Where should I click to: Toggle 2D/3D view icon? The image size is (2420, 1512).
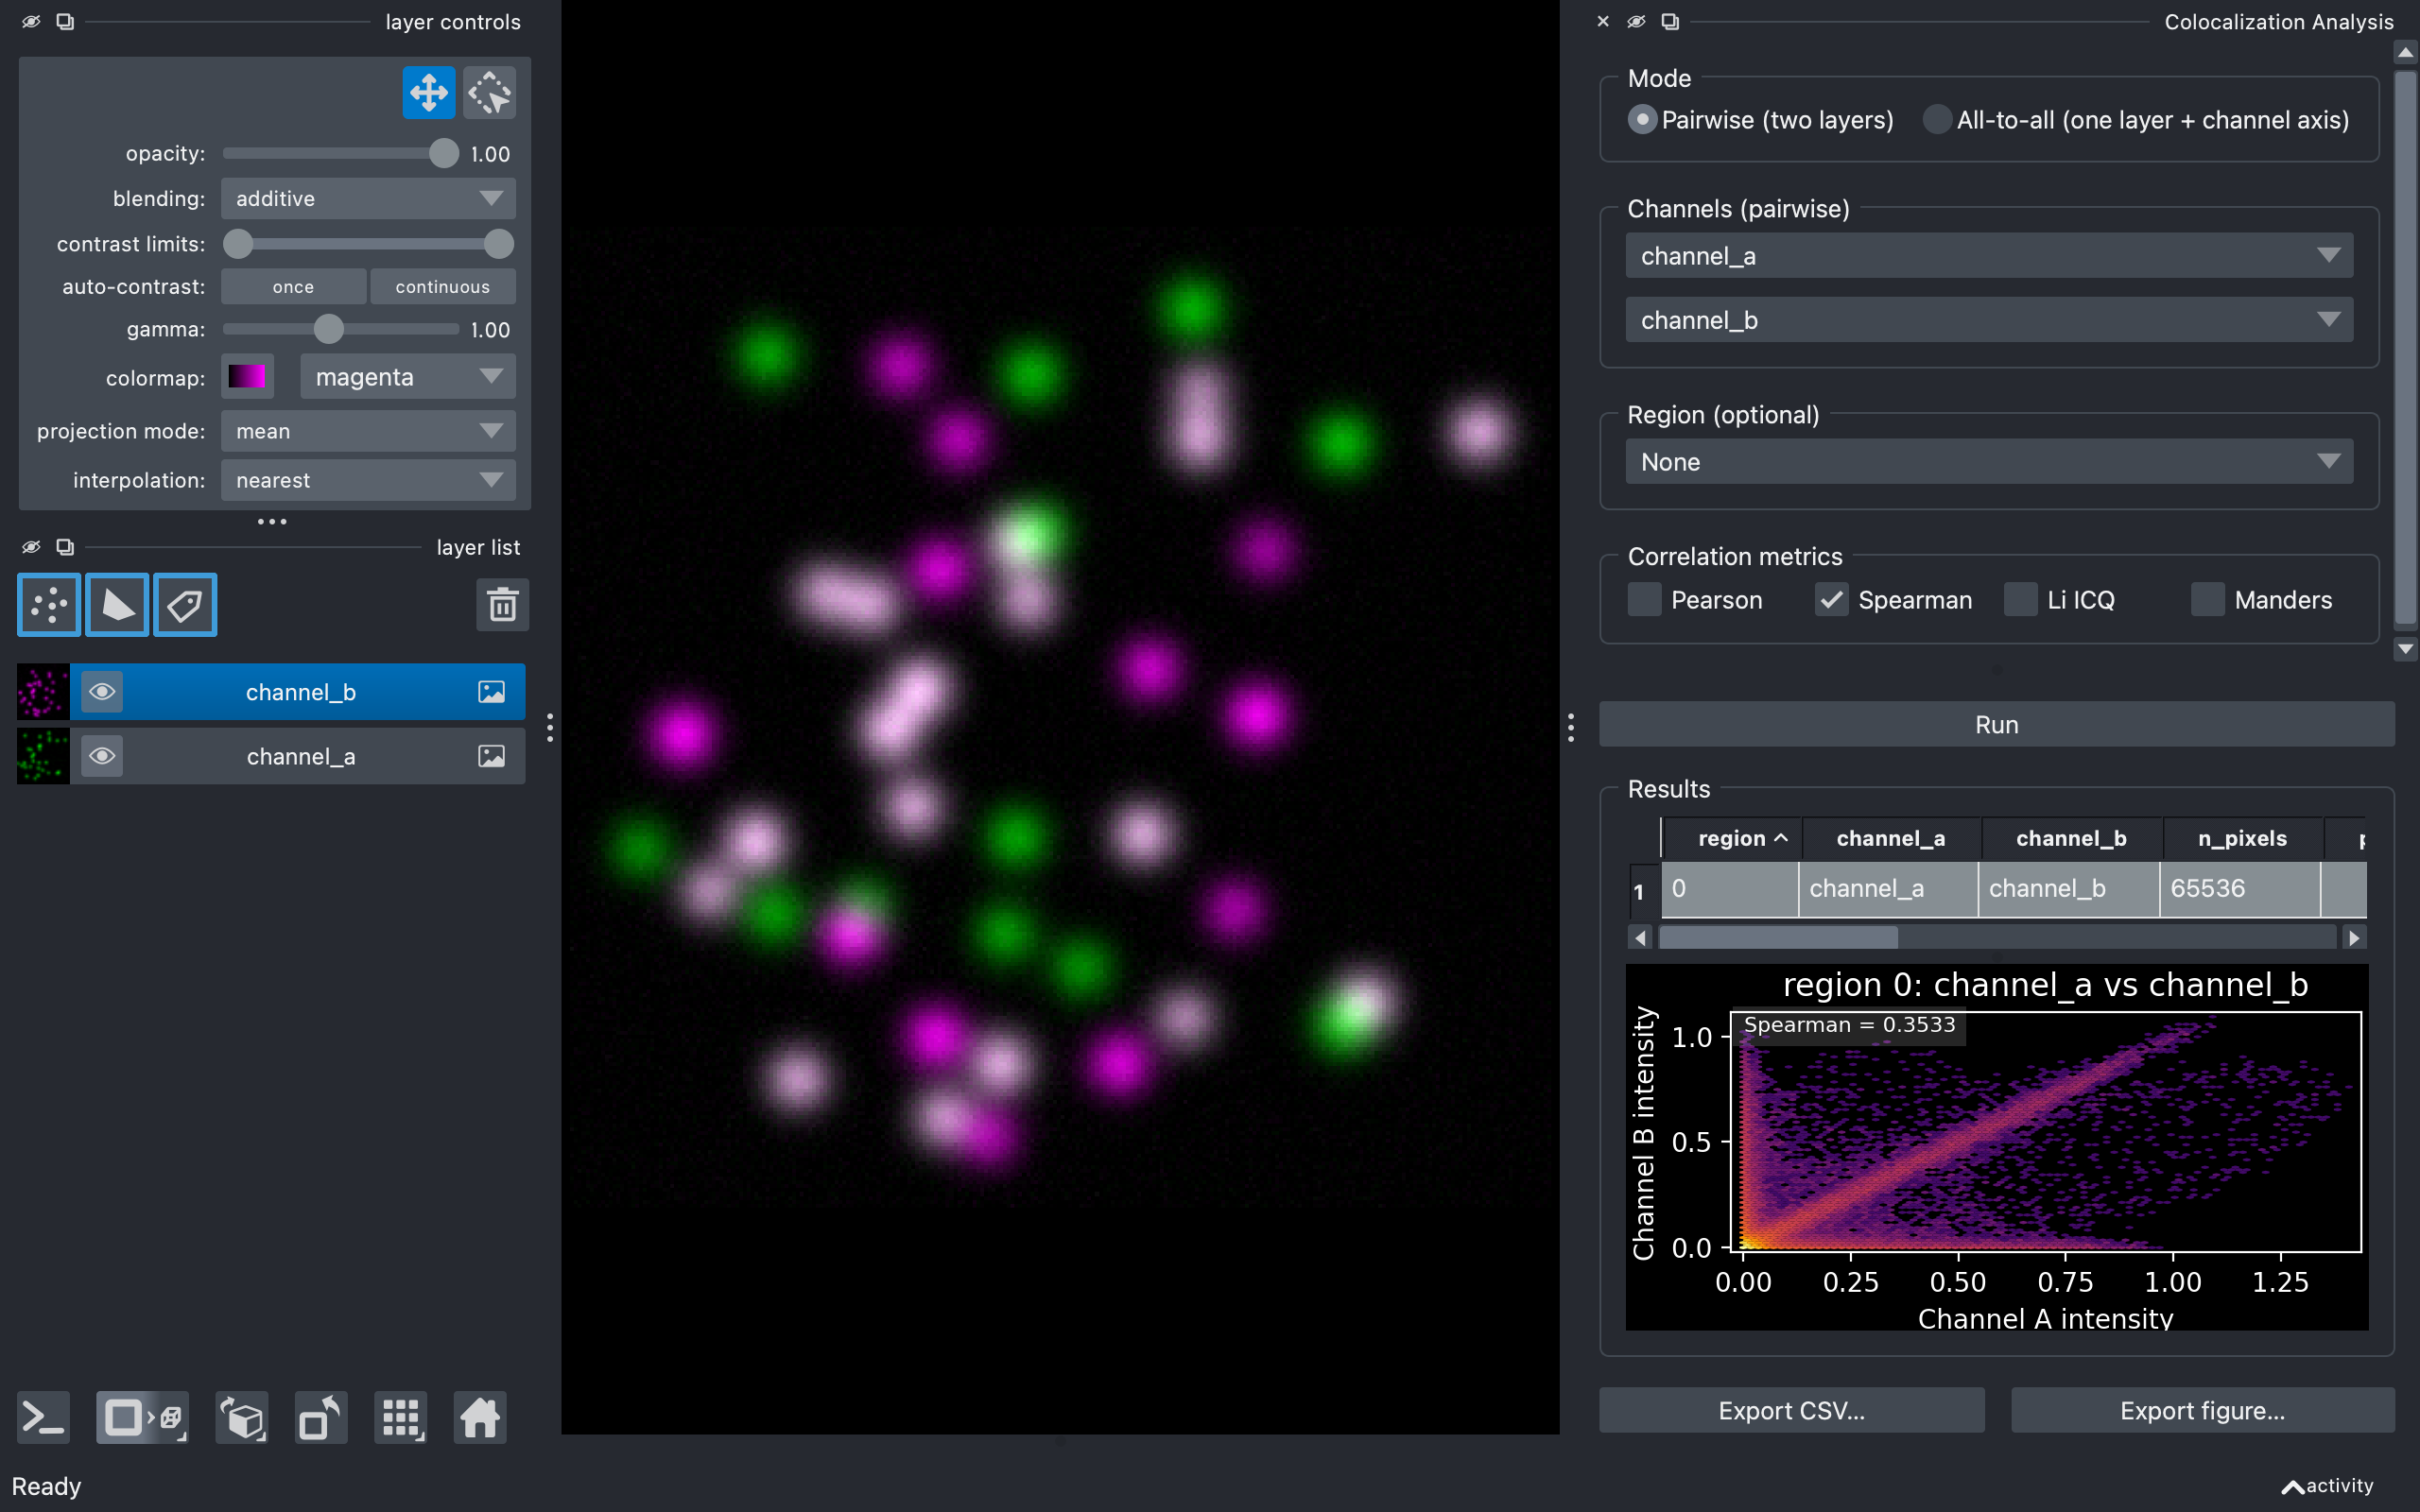(x=142, y=1417)
